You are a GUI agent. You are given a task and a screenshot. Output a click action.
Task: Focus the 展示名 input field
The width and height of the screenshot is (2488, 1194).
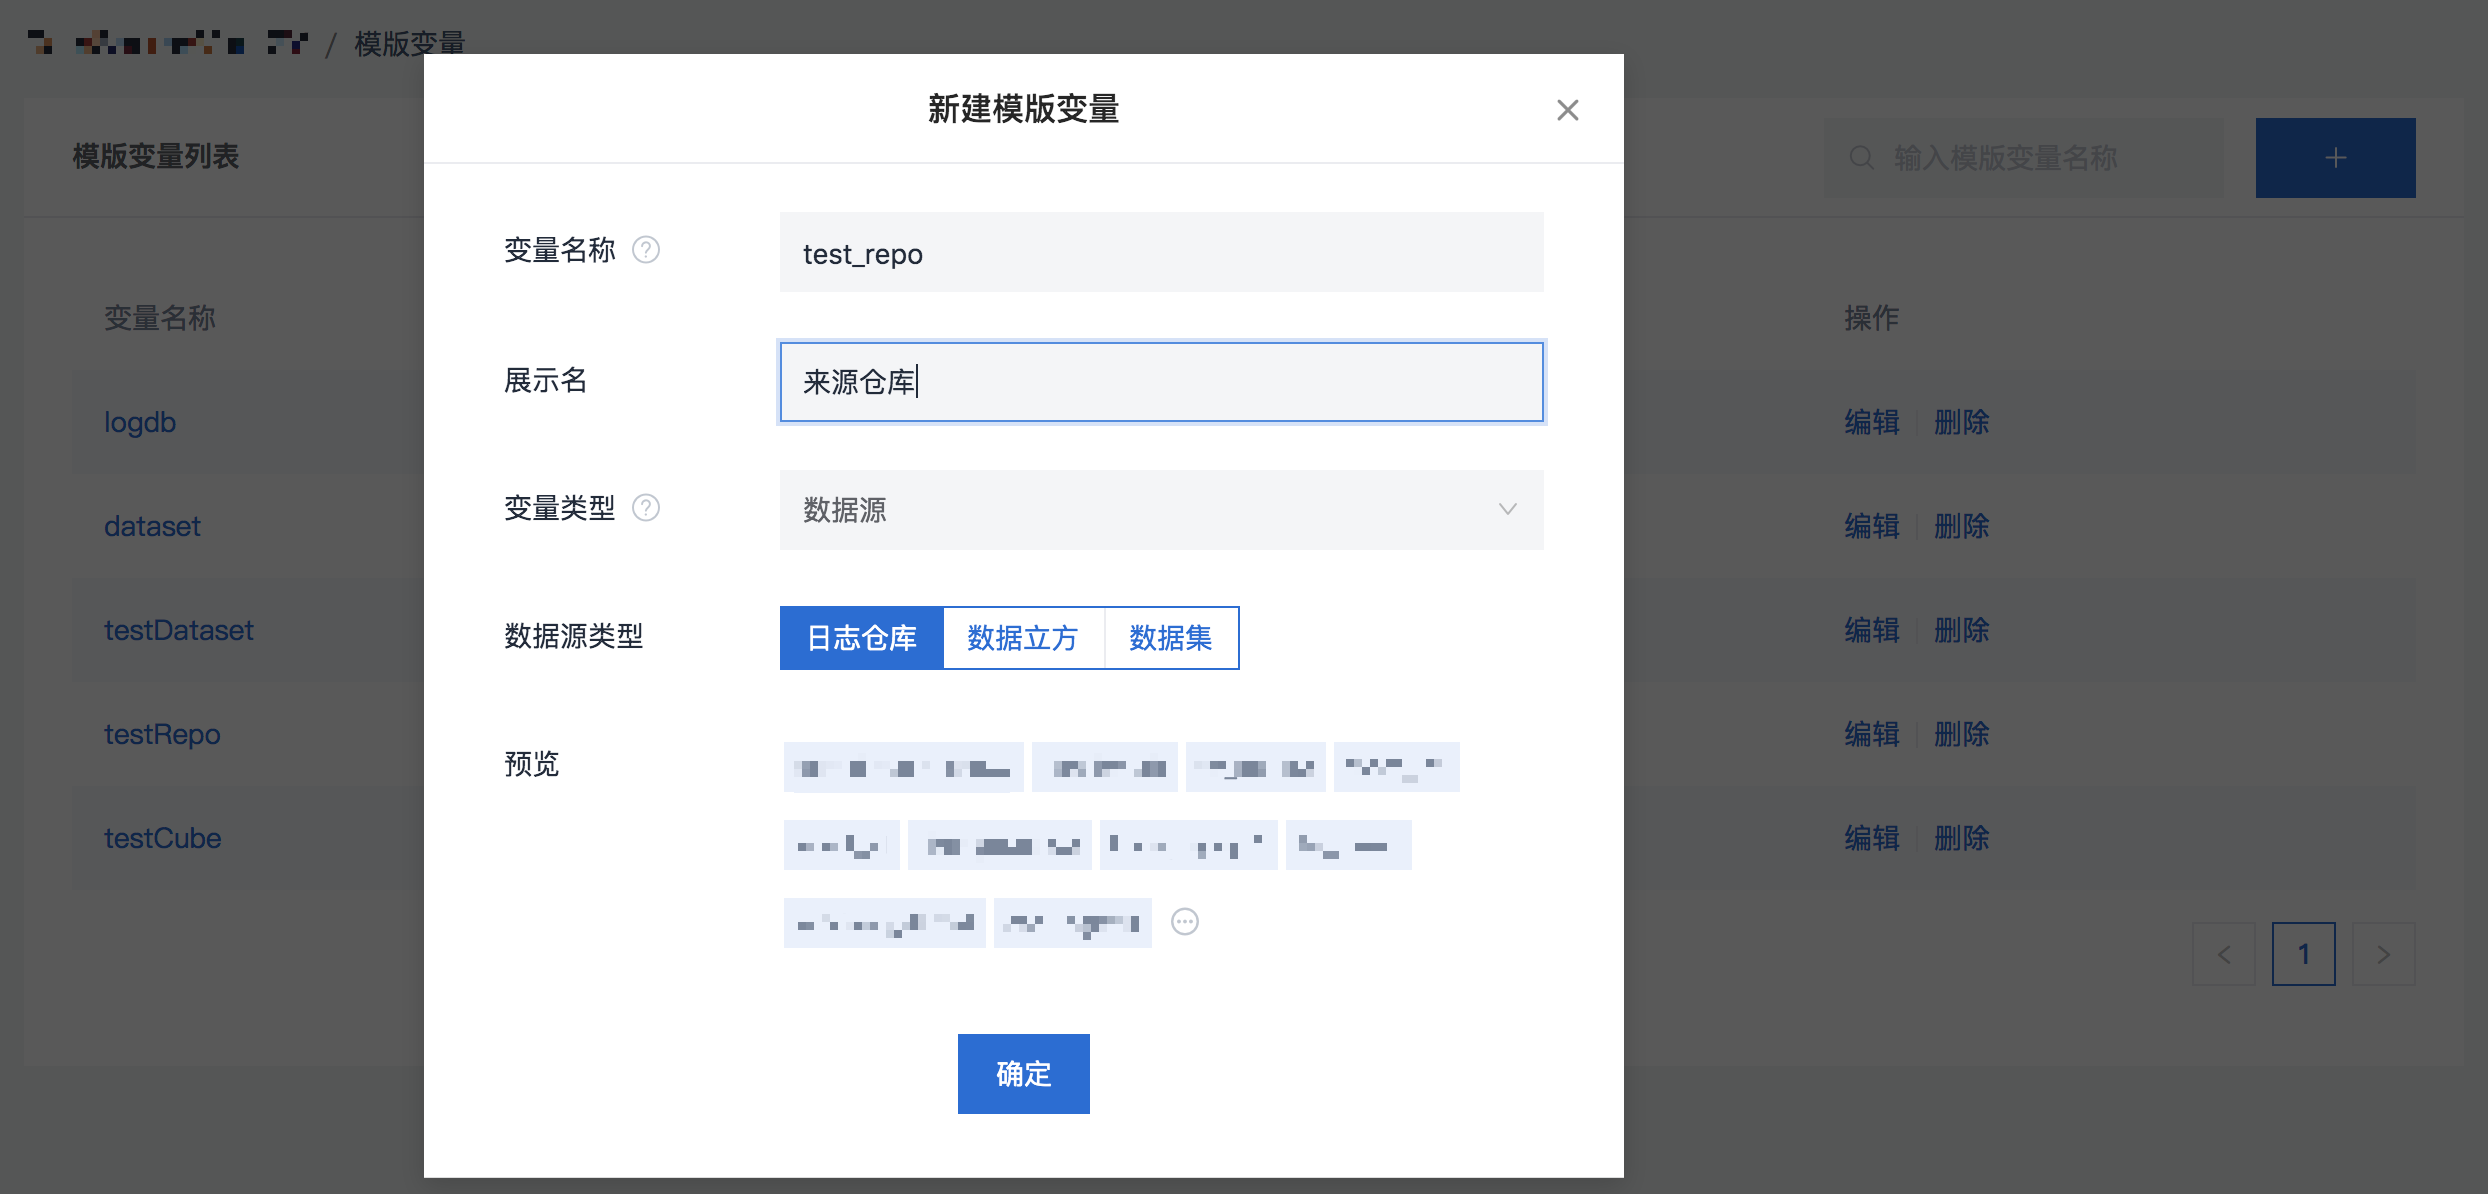tap(1162, 382)
